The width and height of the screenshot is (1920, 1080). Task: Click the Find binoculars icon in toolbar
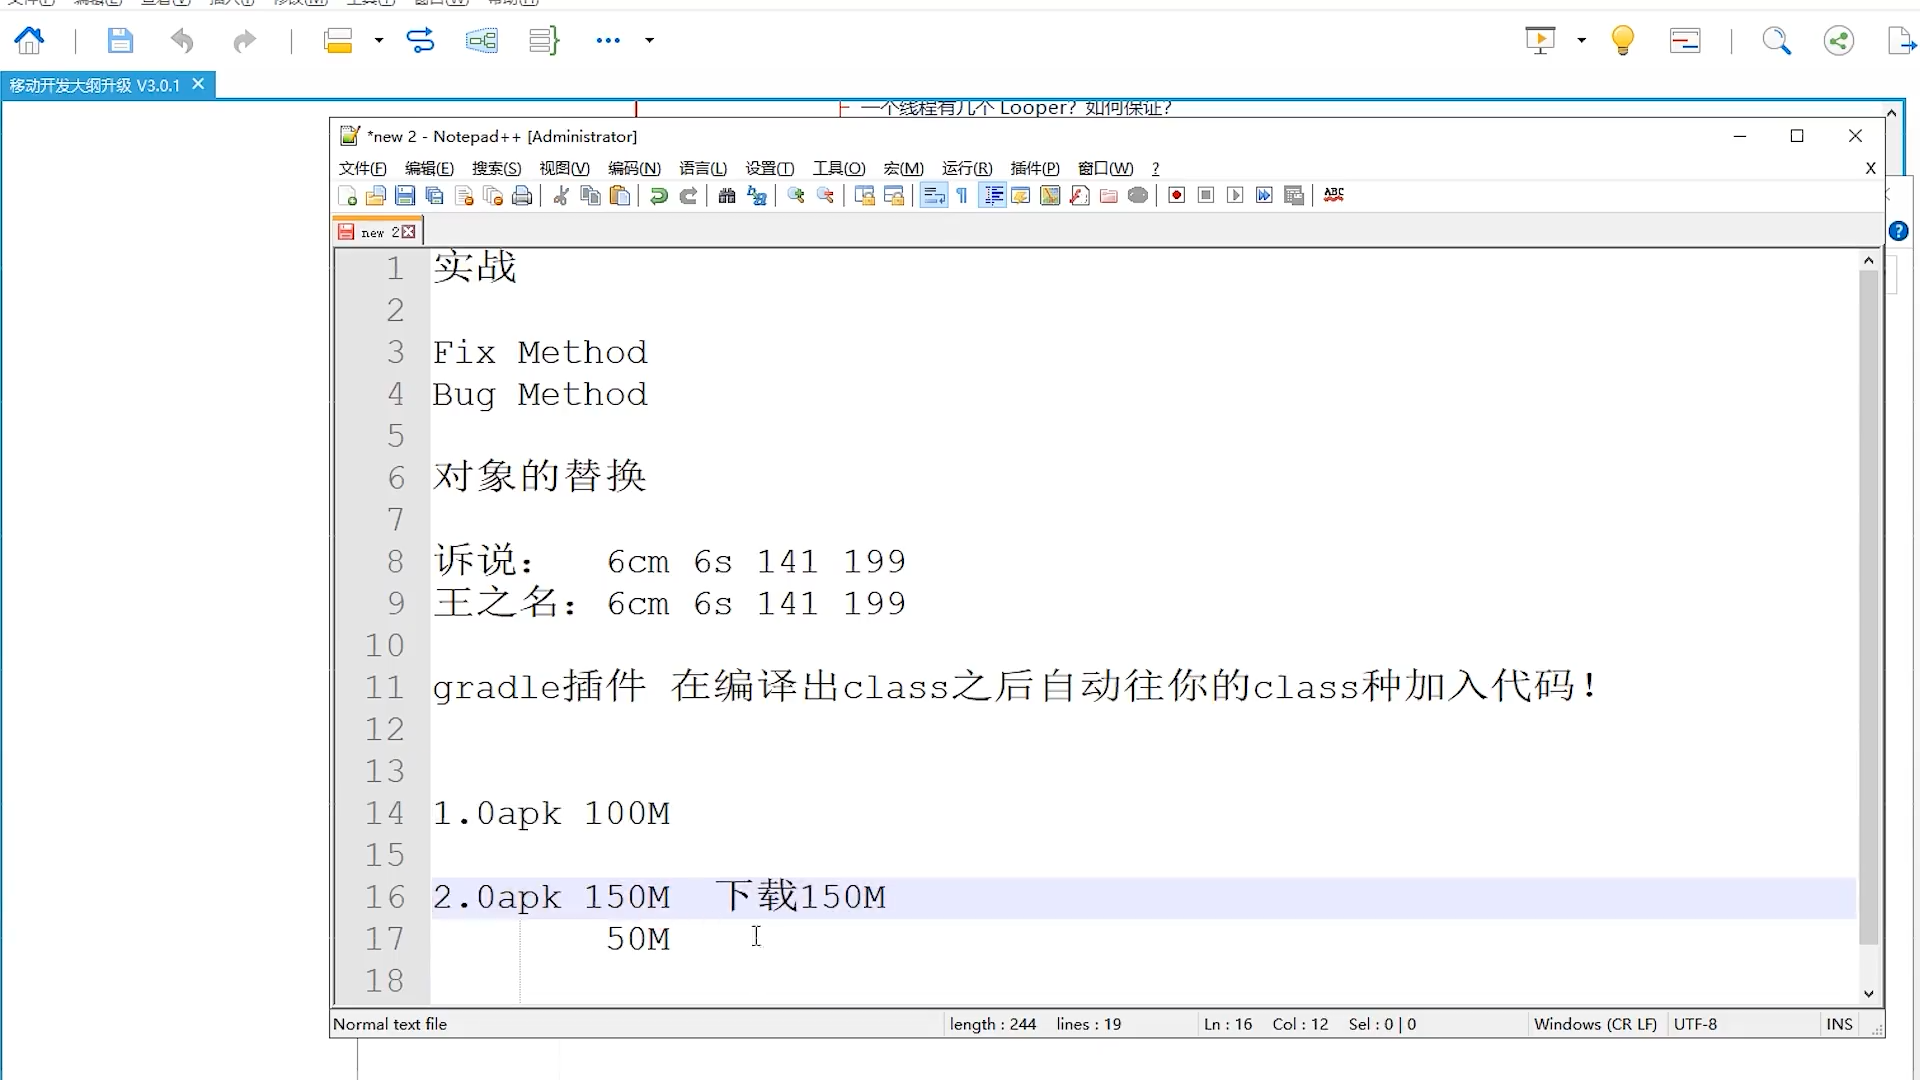point(727,196)
